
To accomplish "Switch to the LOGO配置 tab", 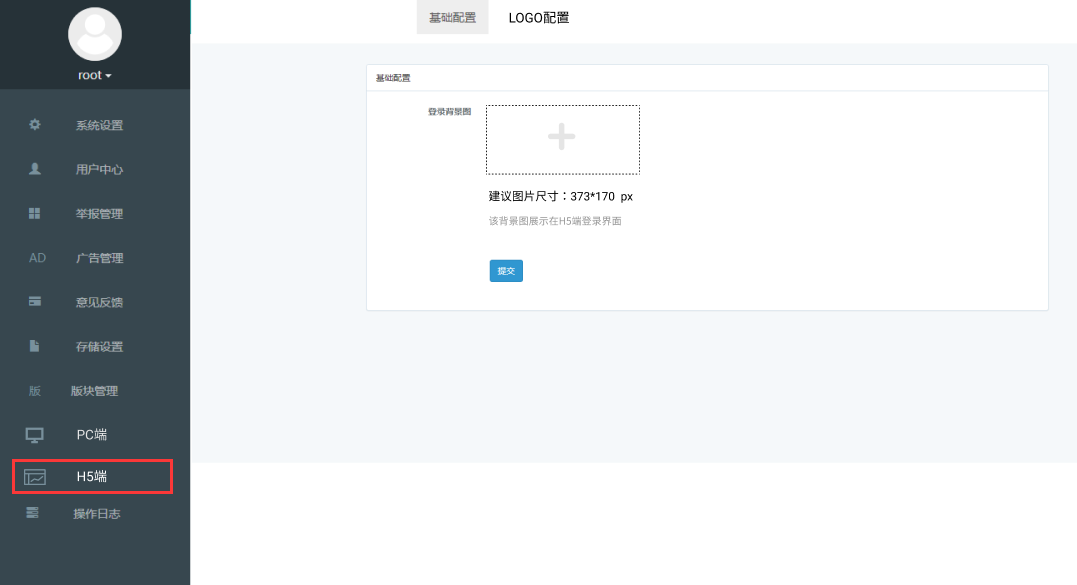I will tap(538, 18).
